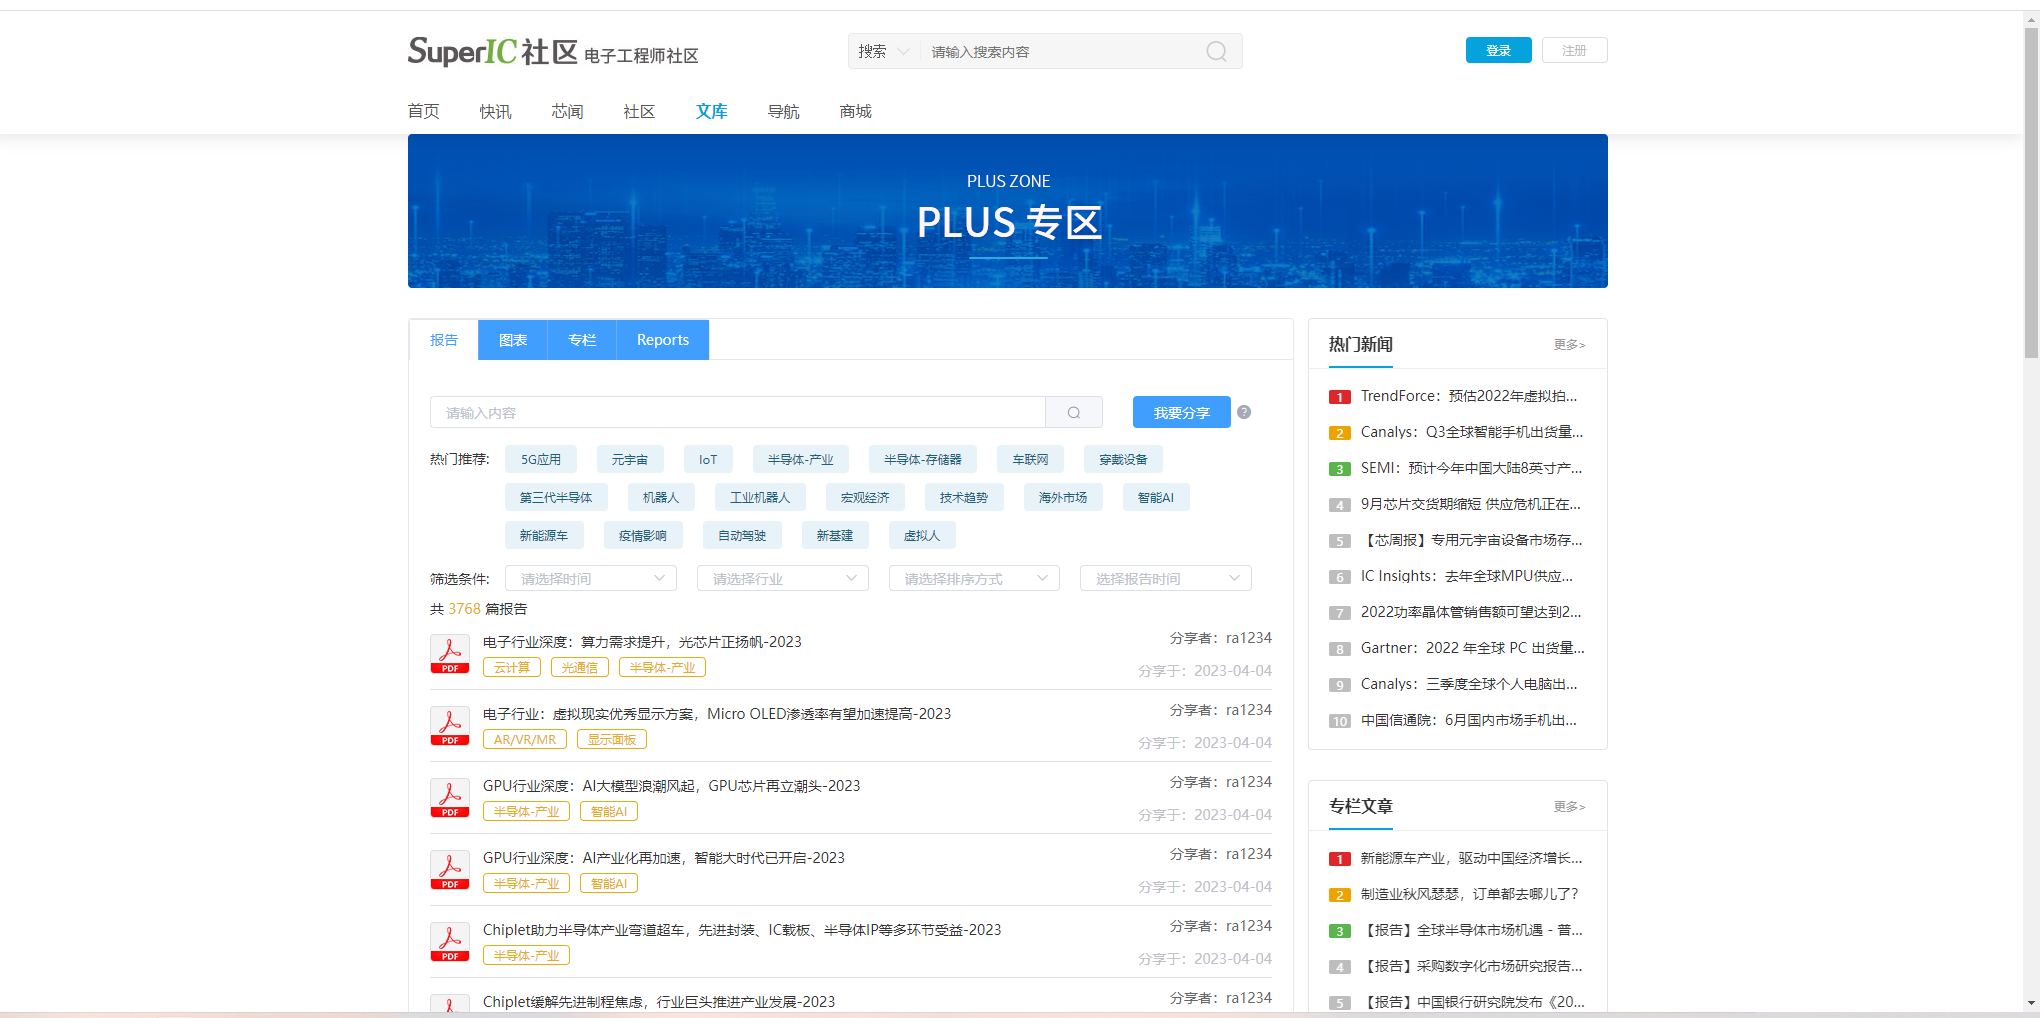The height and width of the screenshot is (1018, 2040).
Task: Click the report search magnifier button
Action: point(1074,412)
